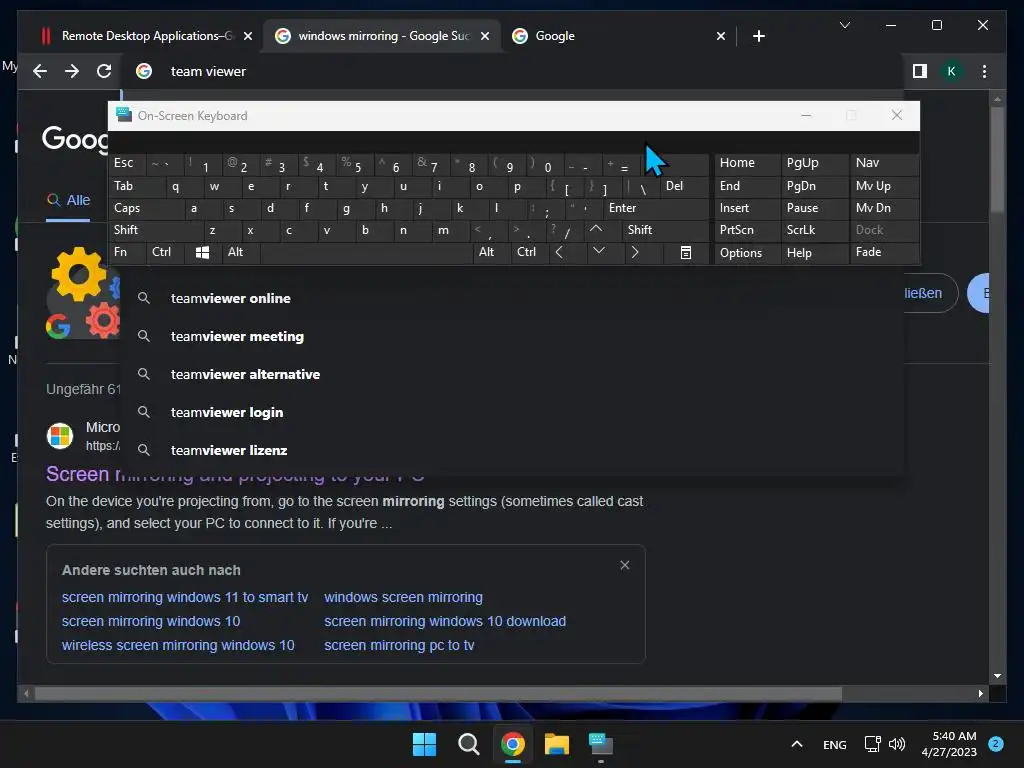Toggle the Caps key on keyboard

pyautogui.click(x=145, y=208)
